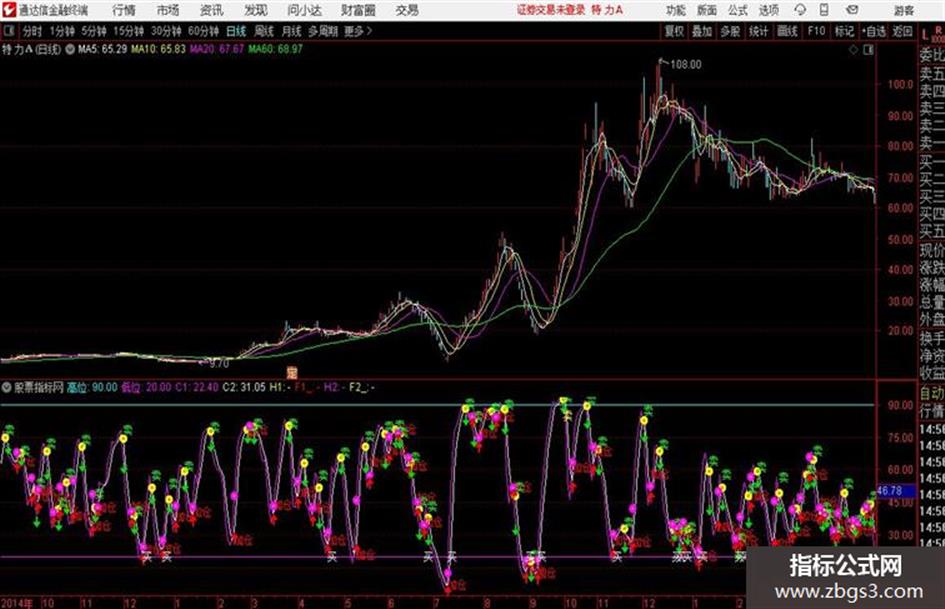Open the 财富圈 menu
This screenshot has width=945, height=609.
[358, 10]
